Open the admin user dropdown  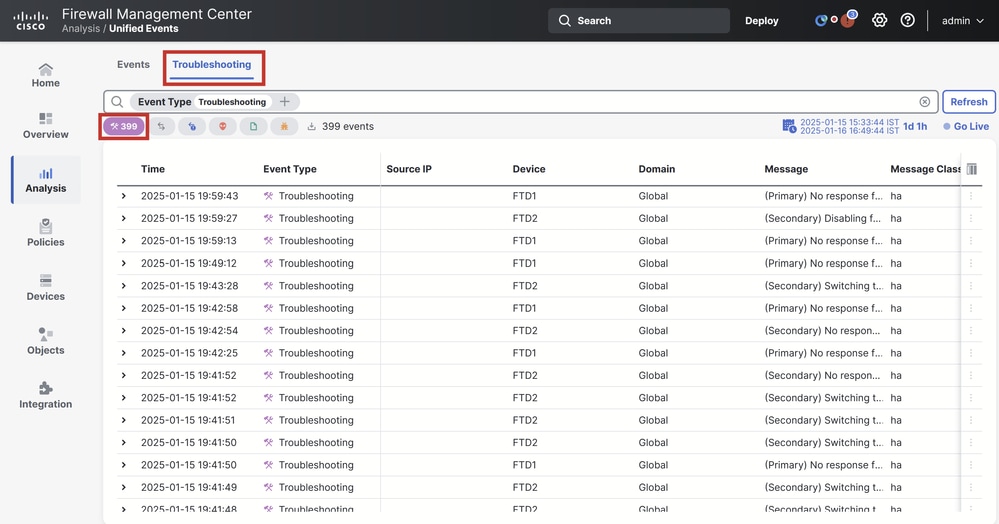963,20
